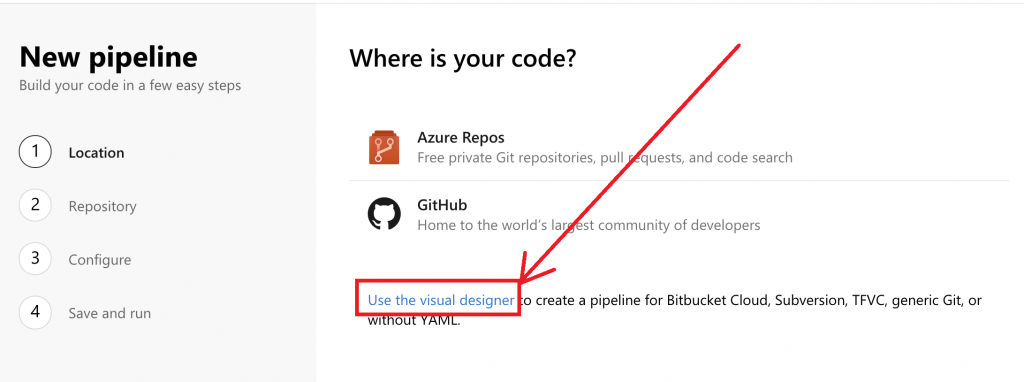Click the without YAML text

click(414, 321)
